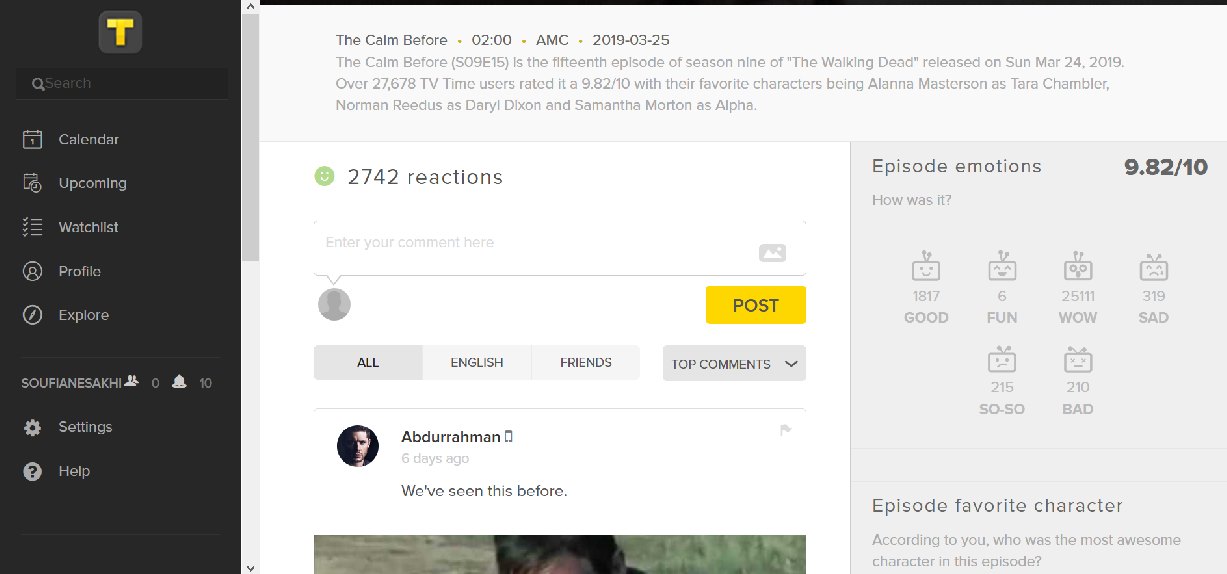Viewport: 1227px width, 574px height.
Task: Click the yellow POST button
Action: [x=755, y=305]
